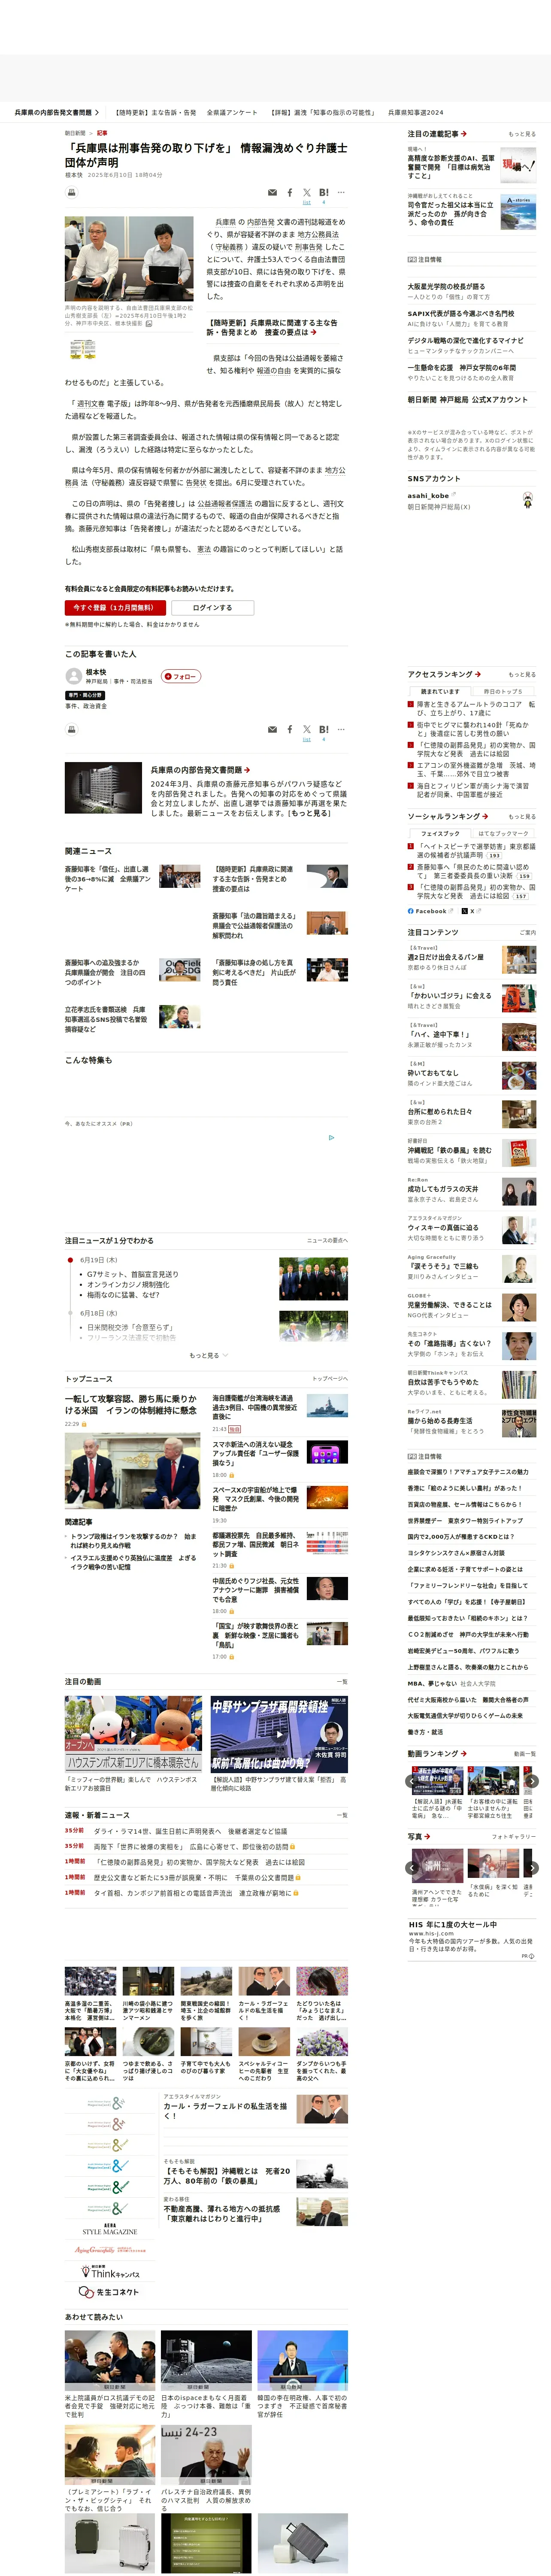This screenshot has height=2576, width=551.
Task: Share on X from the top share bar
Action: (307, 193)
